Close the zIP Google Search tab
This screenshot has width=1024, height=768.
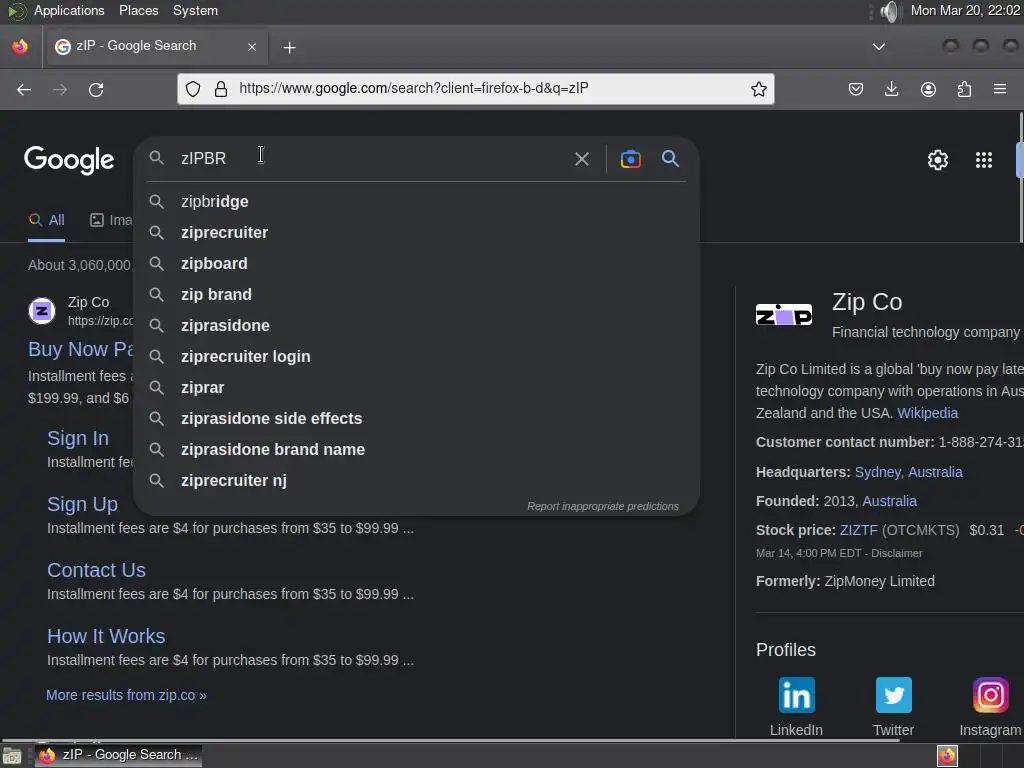tap(252, 46)
